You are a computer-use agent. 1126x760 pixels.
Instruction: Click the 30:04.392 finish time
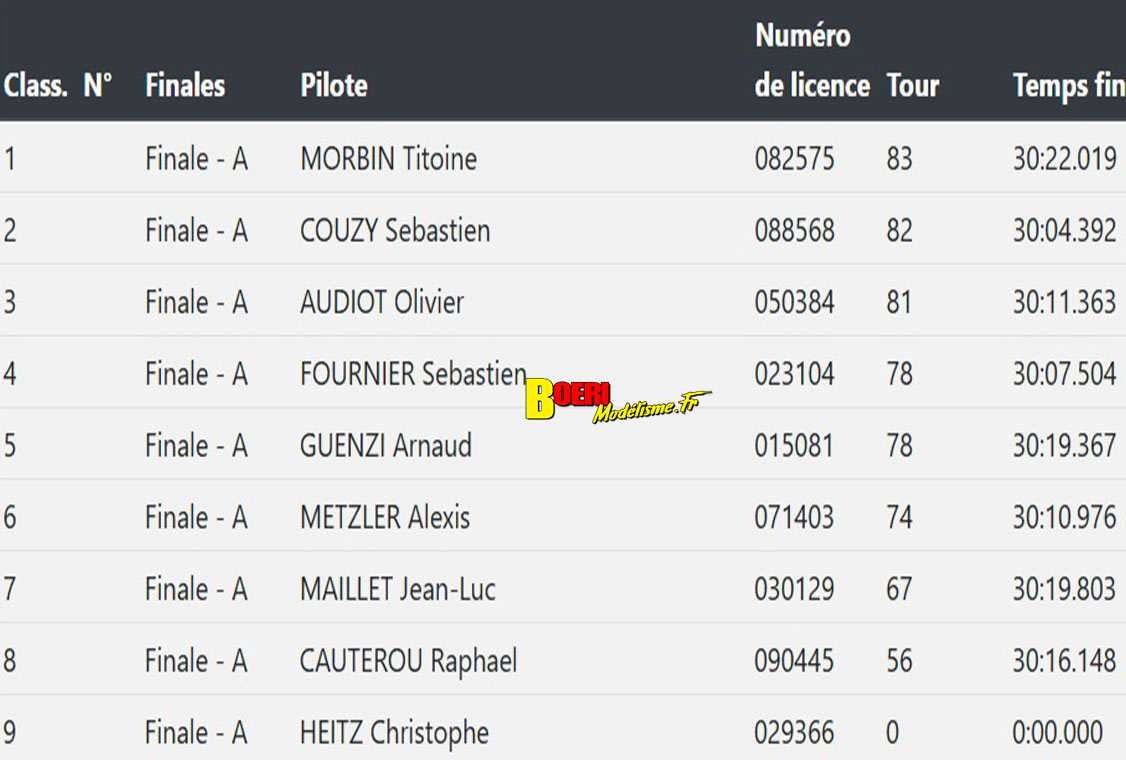[x=1064, y=231]
